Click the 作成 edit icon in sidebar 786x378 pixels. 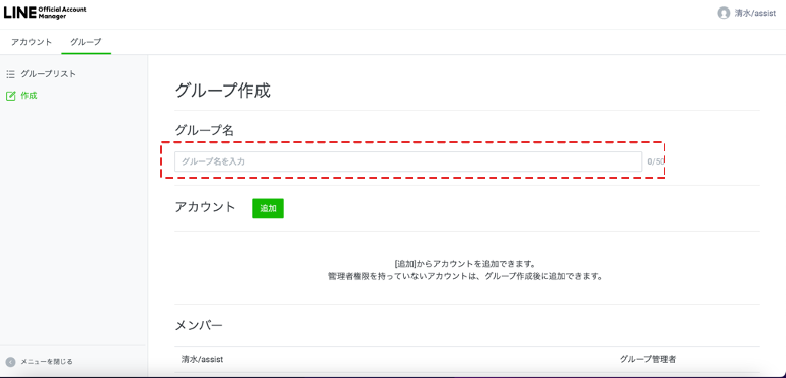pyautogui.click(x=11, y=96)
